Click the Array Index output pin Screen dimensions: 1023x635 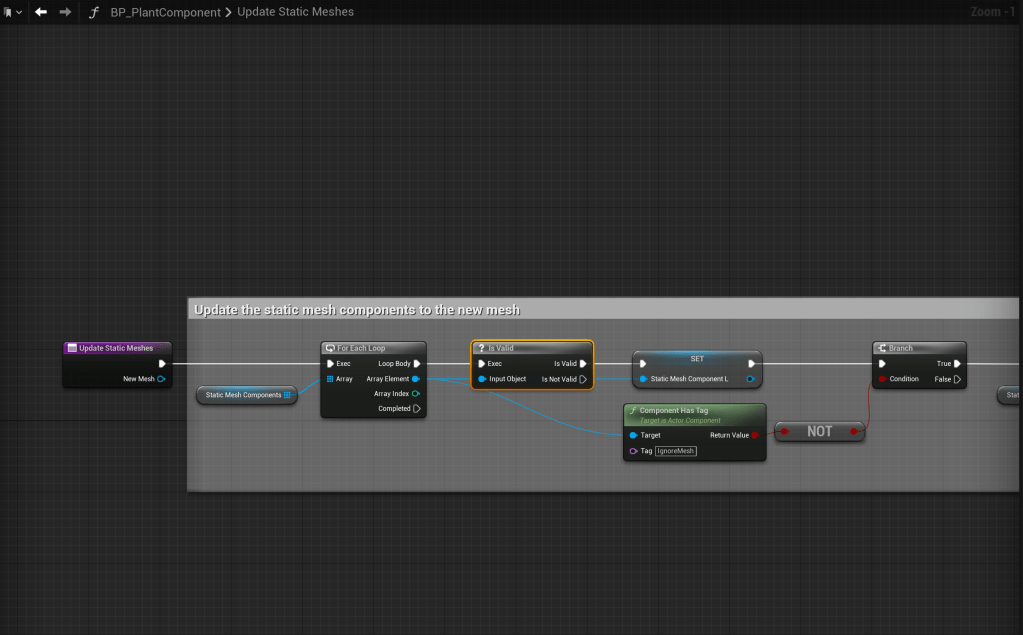click(416, 394)
